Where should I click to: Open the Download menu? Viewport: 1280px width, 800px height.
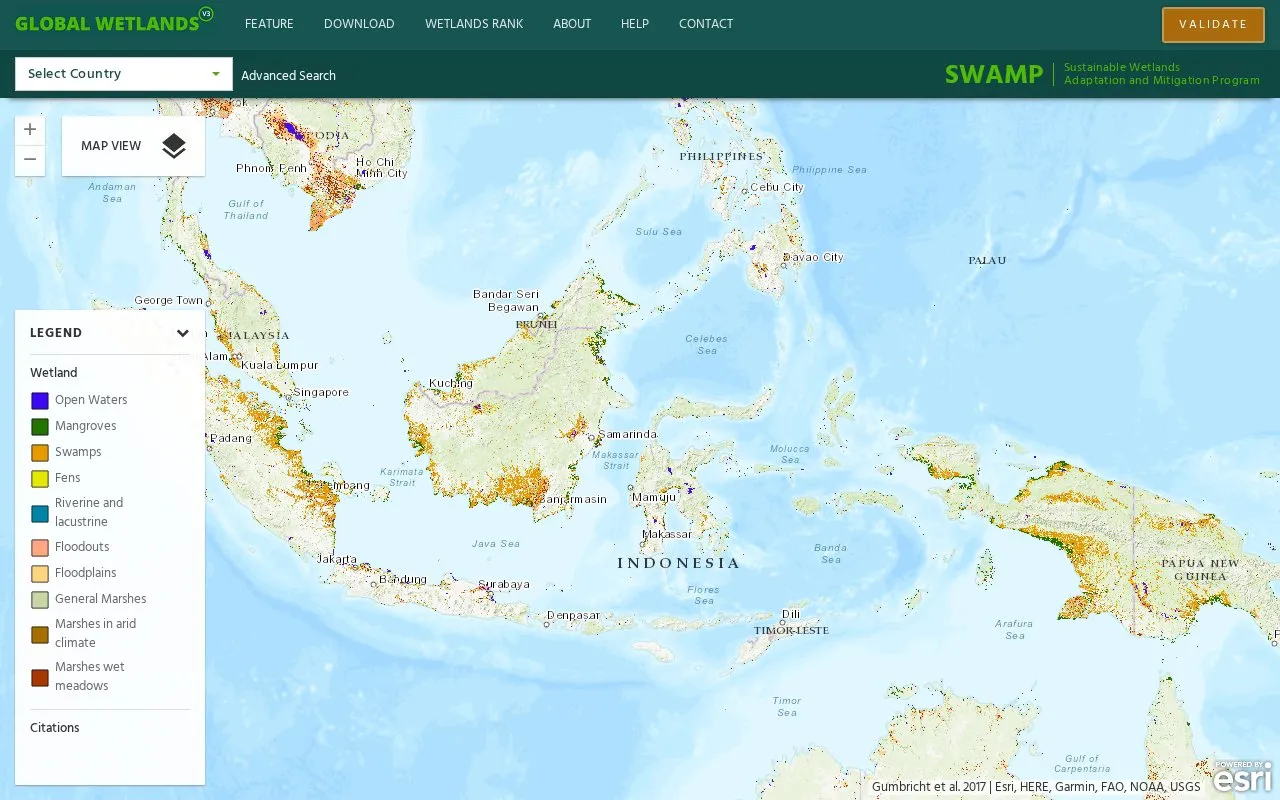tap(359, 24)
